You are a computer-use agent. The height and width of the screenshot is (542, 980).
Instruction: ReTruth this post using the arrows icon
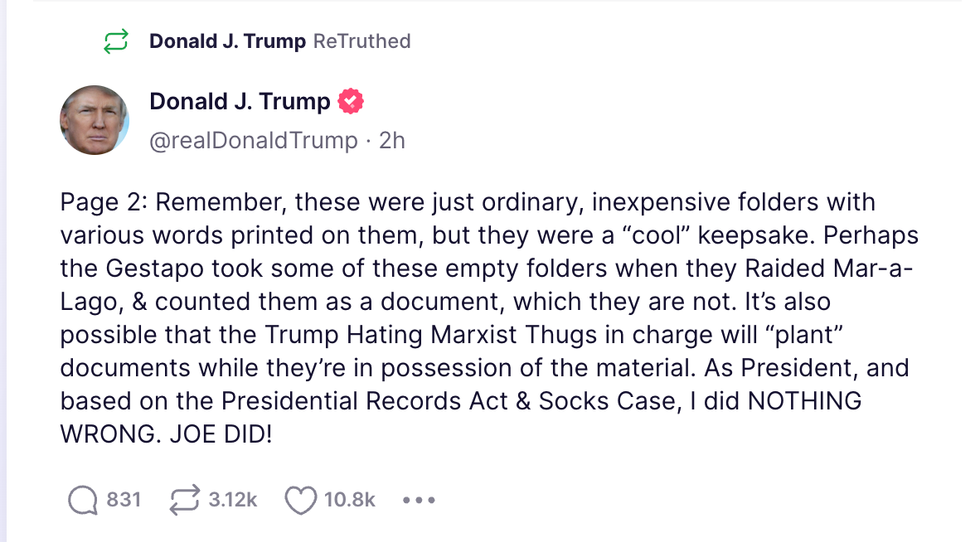coord(185,500)
